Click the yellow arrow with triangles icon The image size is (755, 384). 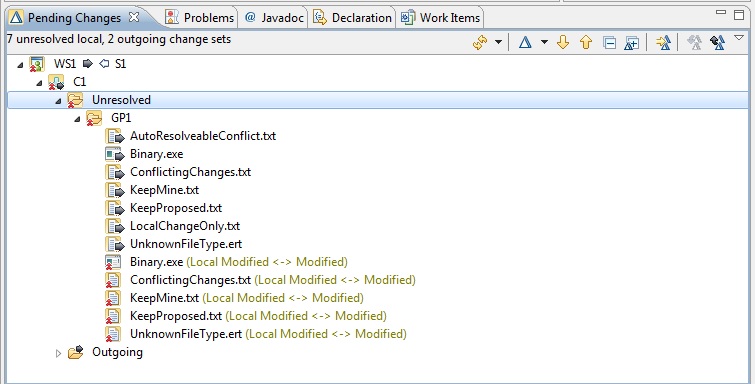pyautogui.click(x=664, y=42)
